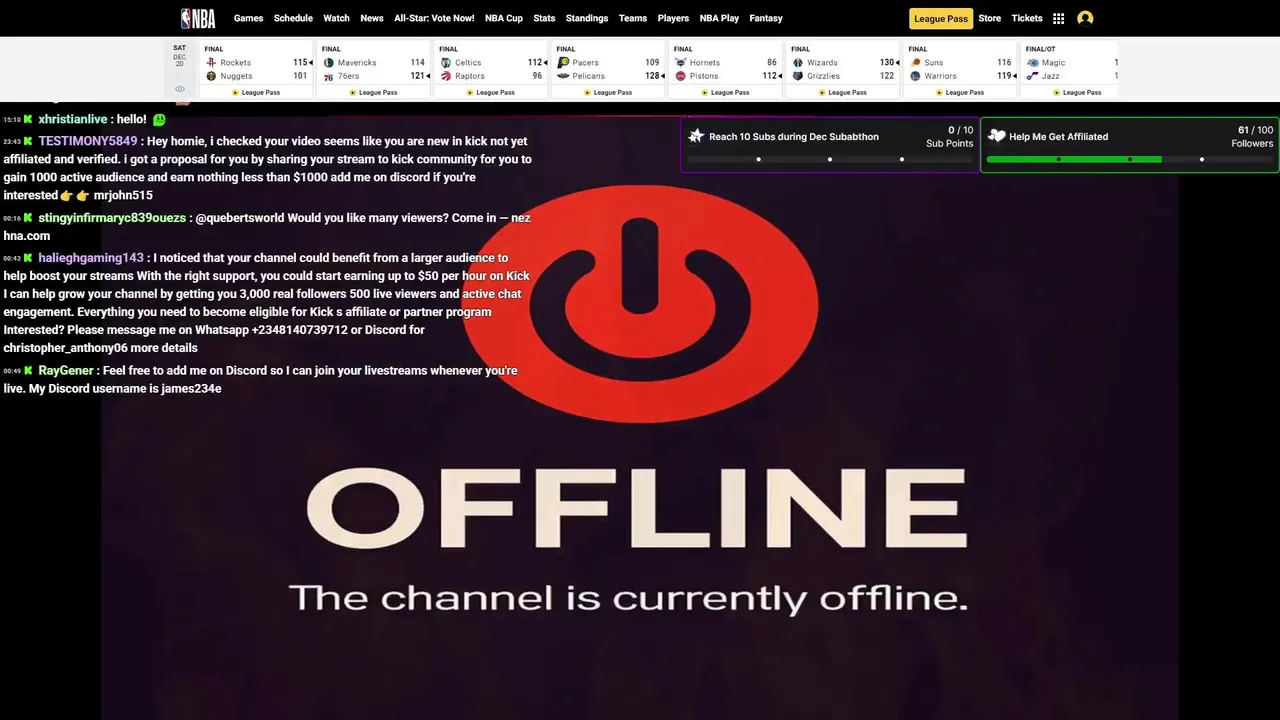Click the Magic team logo
The width and height of the screenshot is (1280, 720).
click(1032, 62)
